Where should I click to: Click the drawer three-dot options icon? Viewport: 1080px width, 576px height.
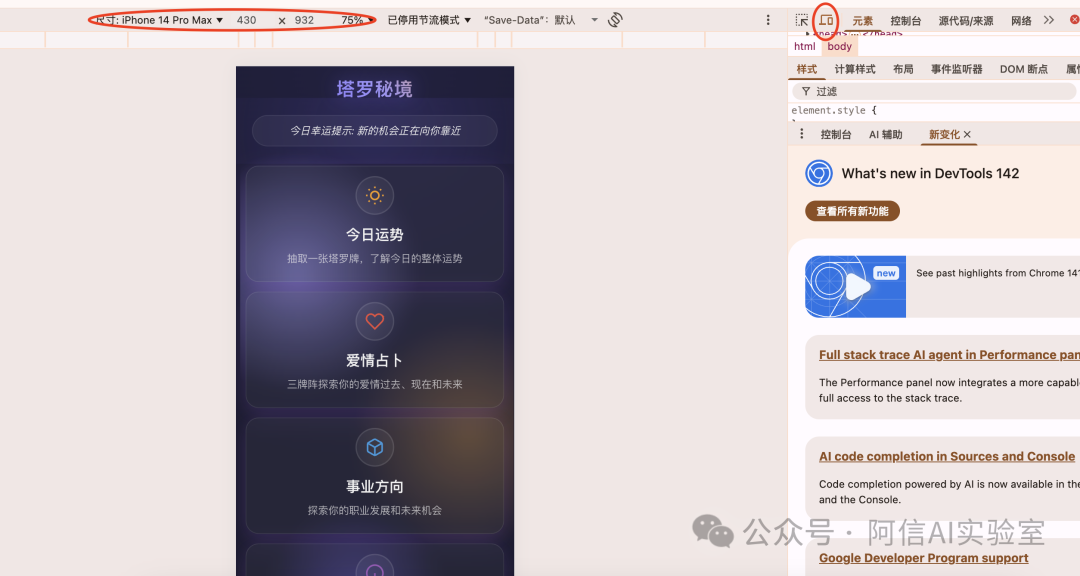801,133
